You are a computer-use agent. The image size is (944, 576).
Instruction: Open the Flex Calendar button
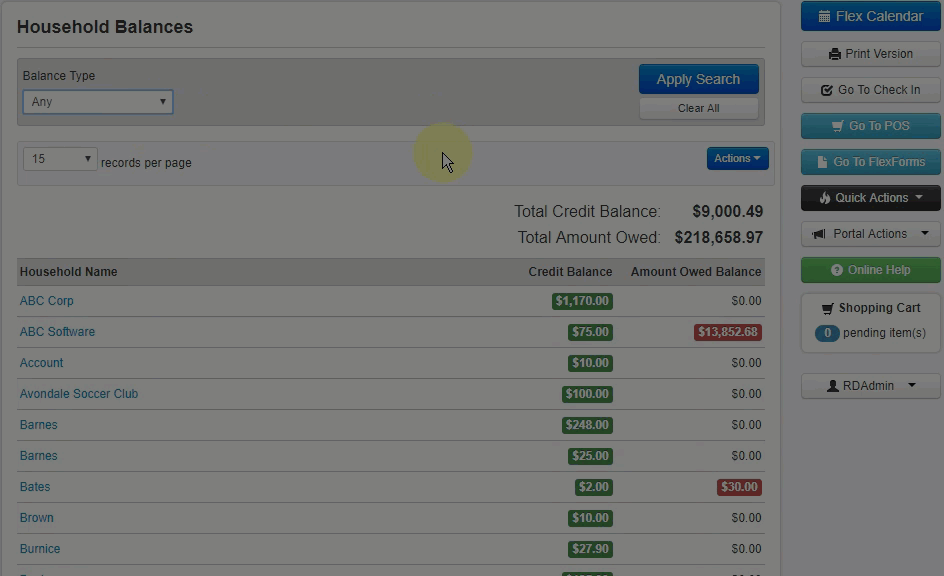pos(870,17)
